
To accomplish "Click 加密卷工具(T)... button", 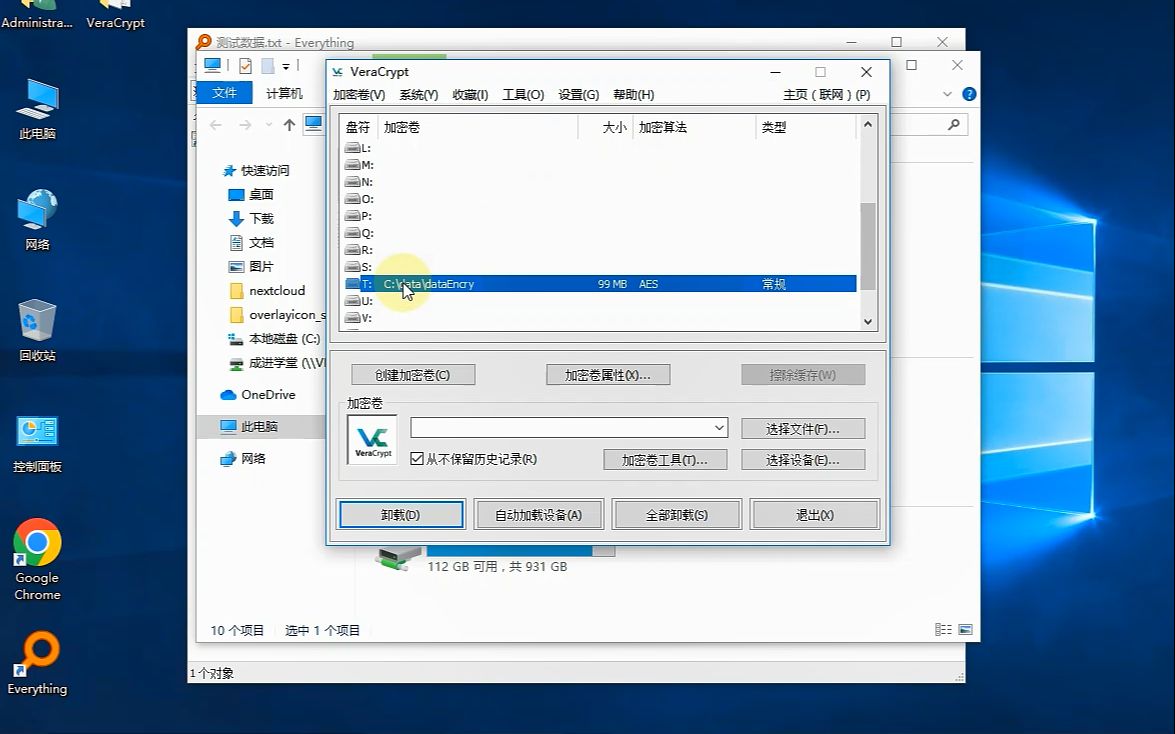I will 665,460.
